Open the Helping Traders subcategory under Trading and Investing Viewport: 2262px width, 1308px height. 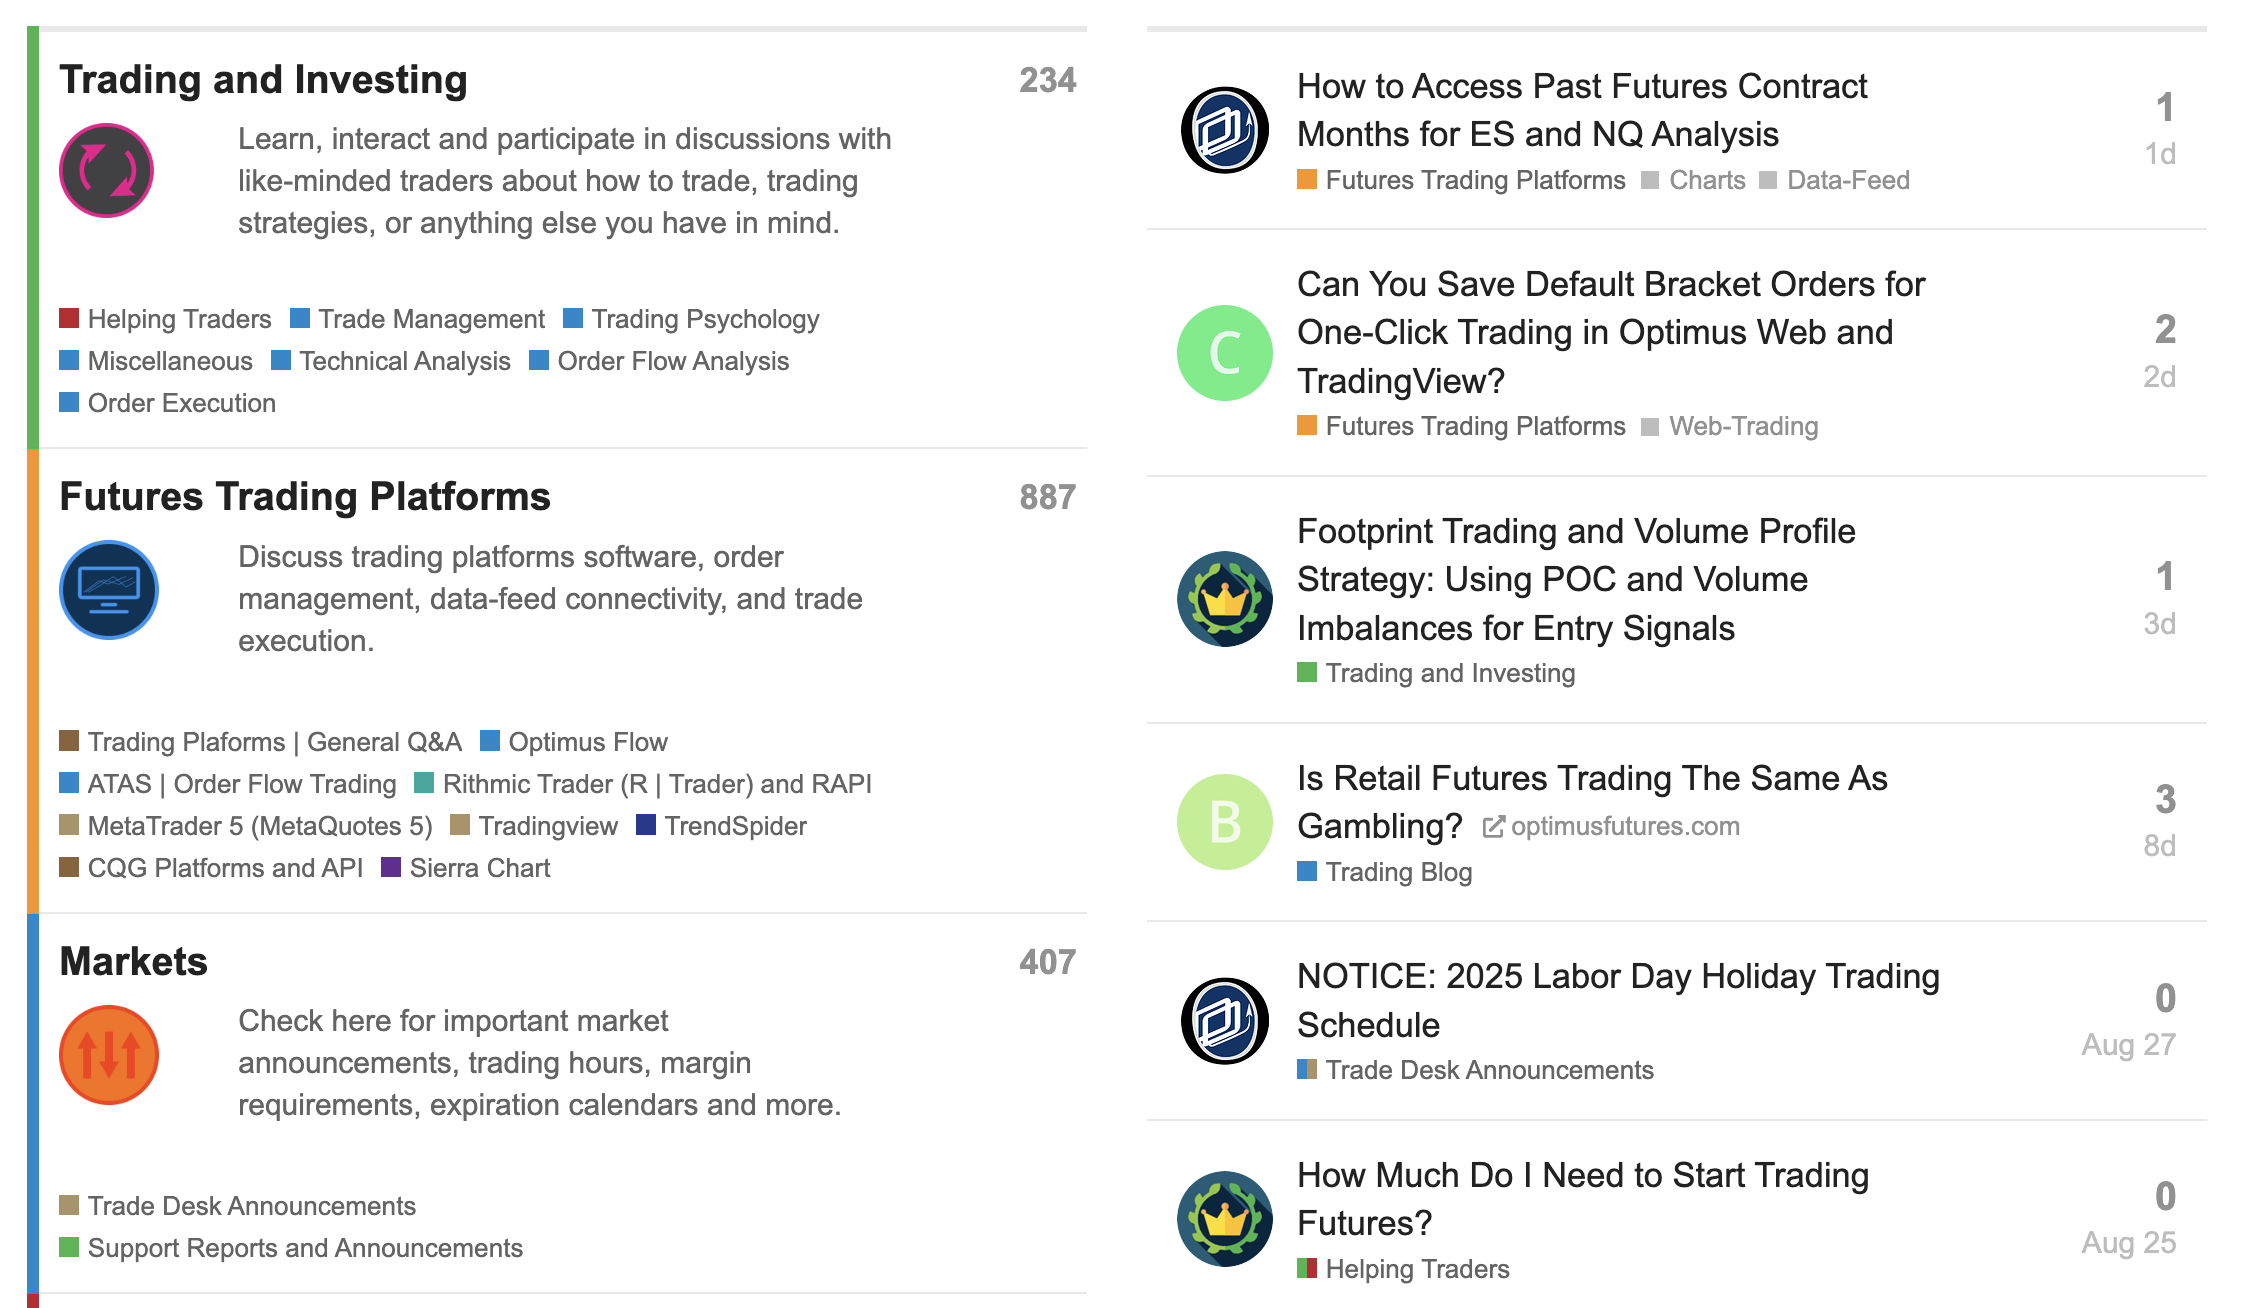179,319
